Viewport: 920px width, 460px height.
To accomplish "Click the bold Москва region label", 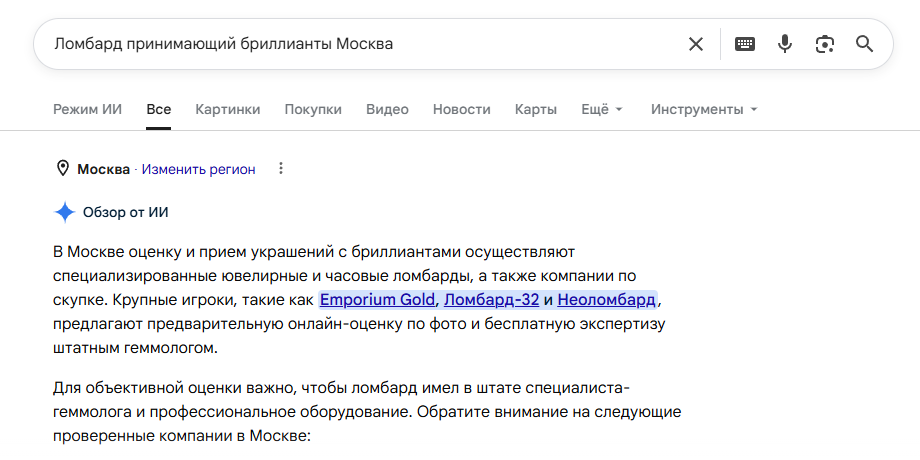I will 103,170.
